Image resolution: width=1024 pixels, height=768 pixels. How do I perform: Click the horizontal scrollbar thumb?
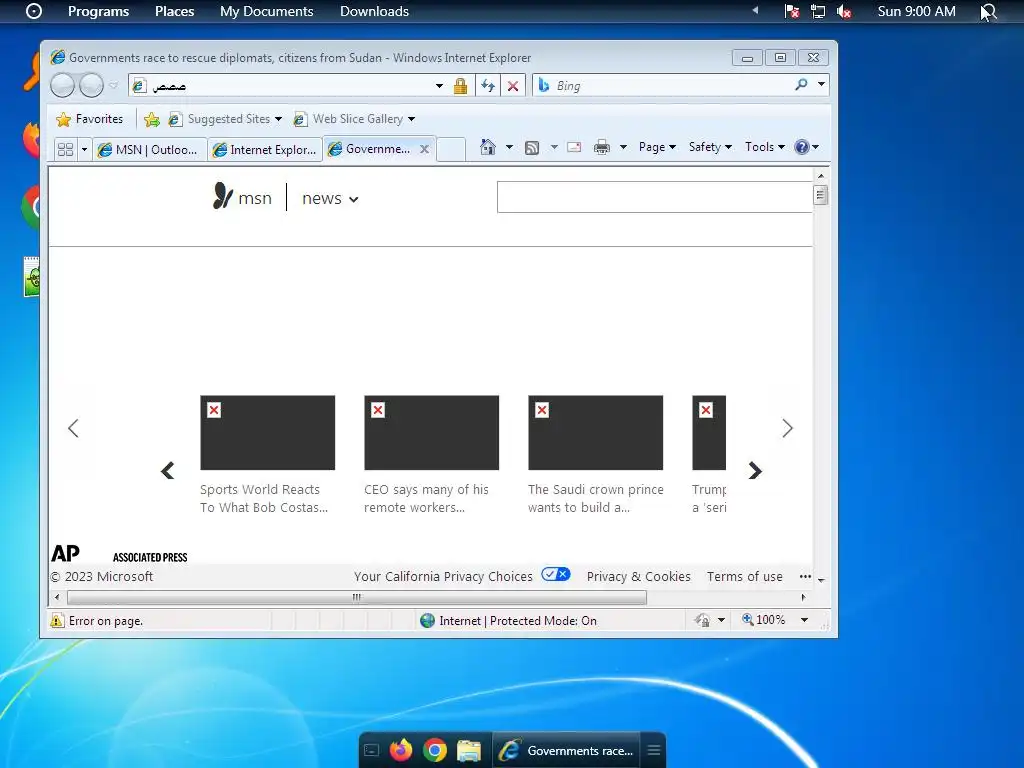click(357, 597)
